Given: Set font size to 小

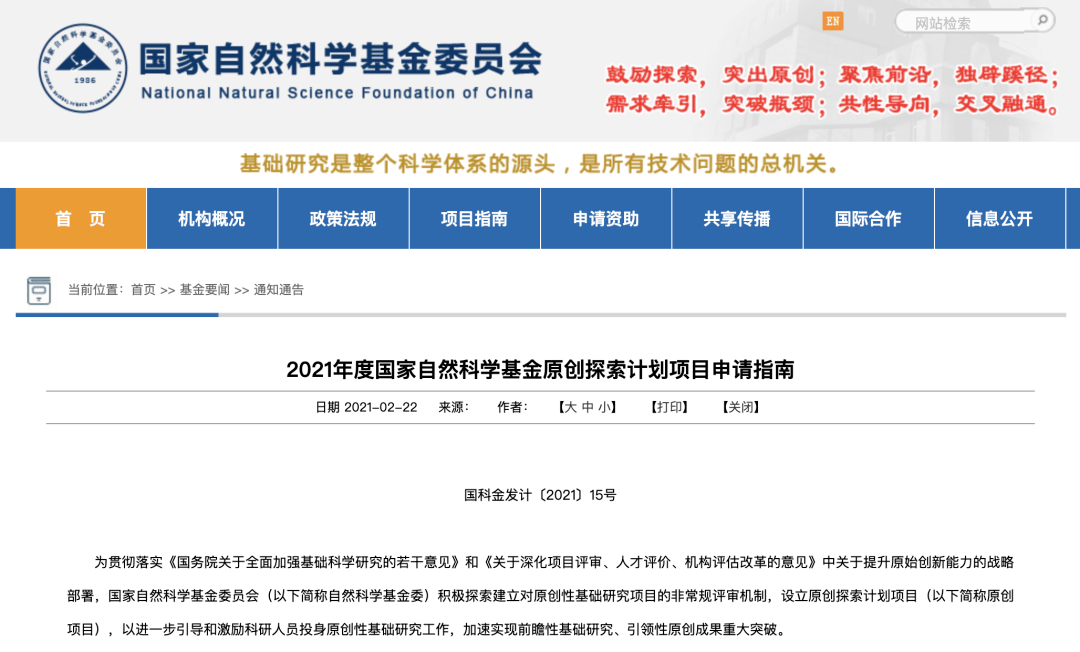Looking at the screenshot, I should 604,407.
